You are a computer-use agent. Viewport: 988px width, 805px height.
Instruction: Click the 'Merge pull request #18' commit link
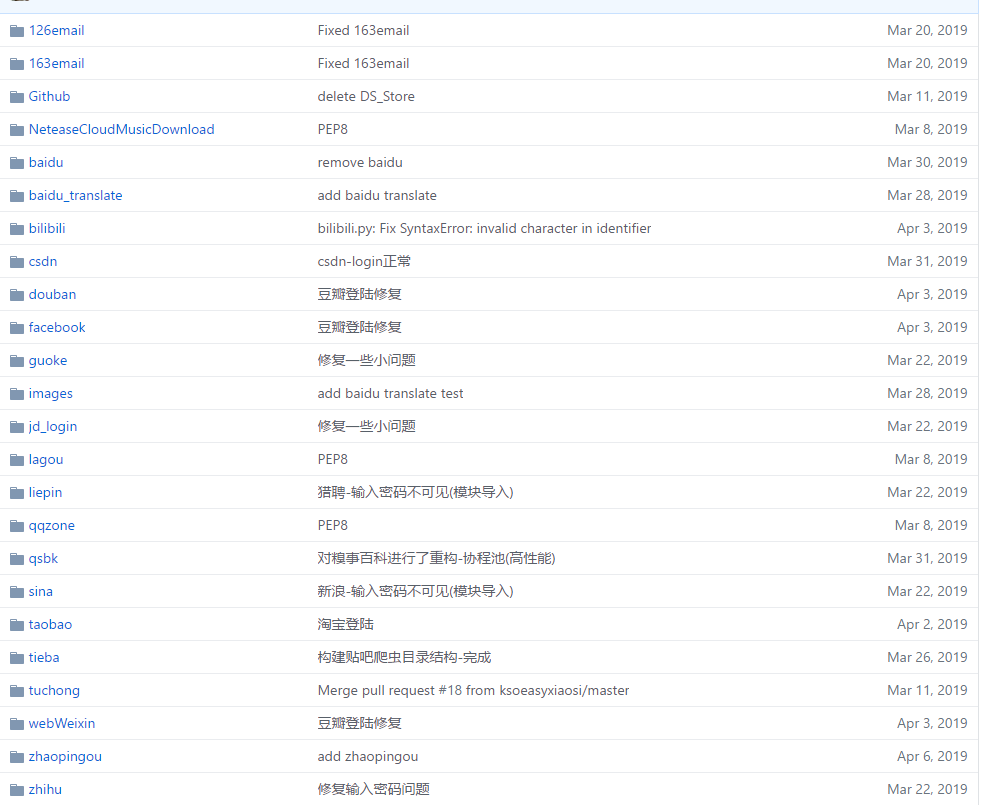point(473,690)
